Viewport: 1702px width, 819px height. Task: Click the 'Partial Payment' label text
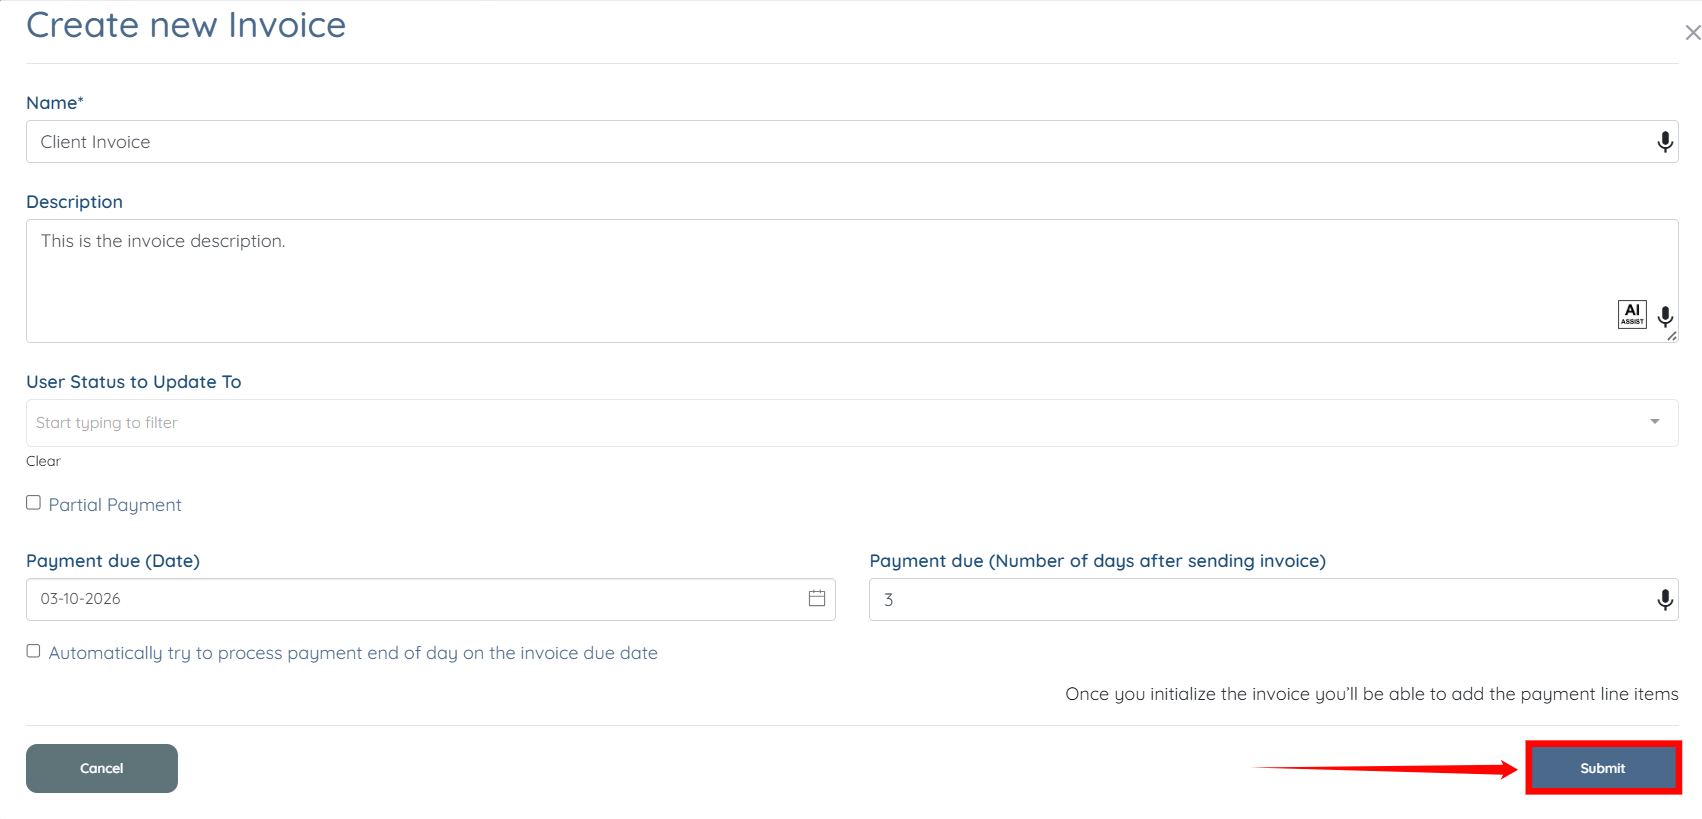115,505
